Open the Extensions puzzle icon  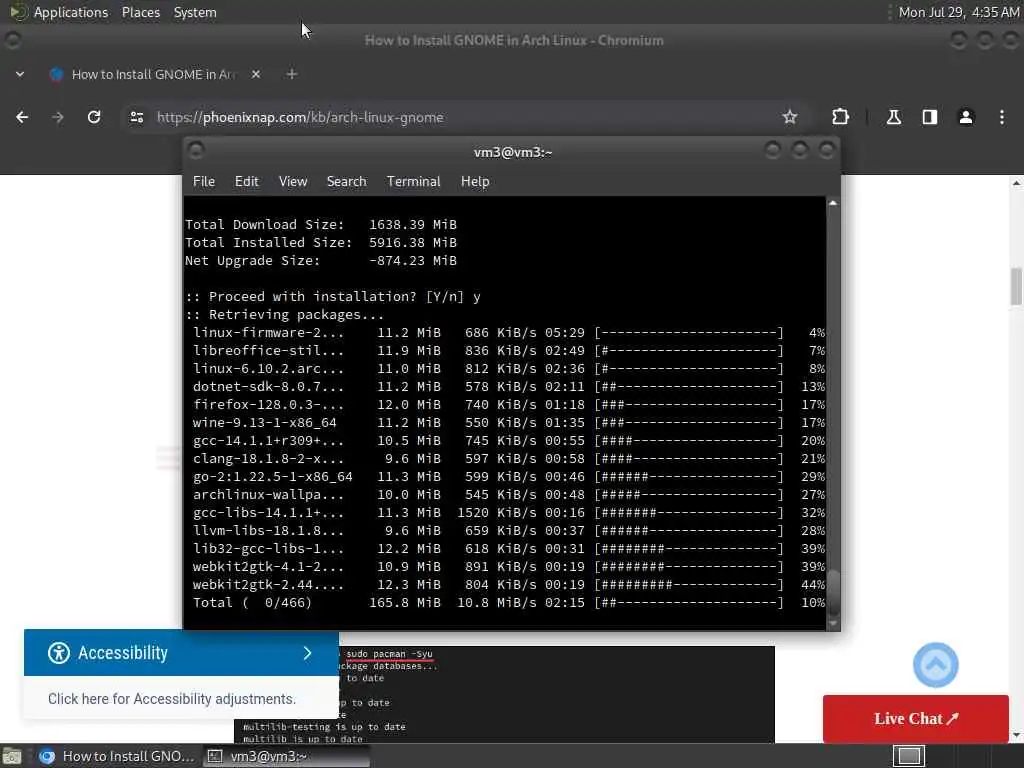(840, 118)
